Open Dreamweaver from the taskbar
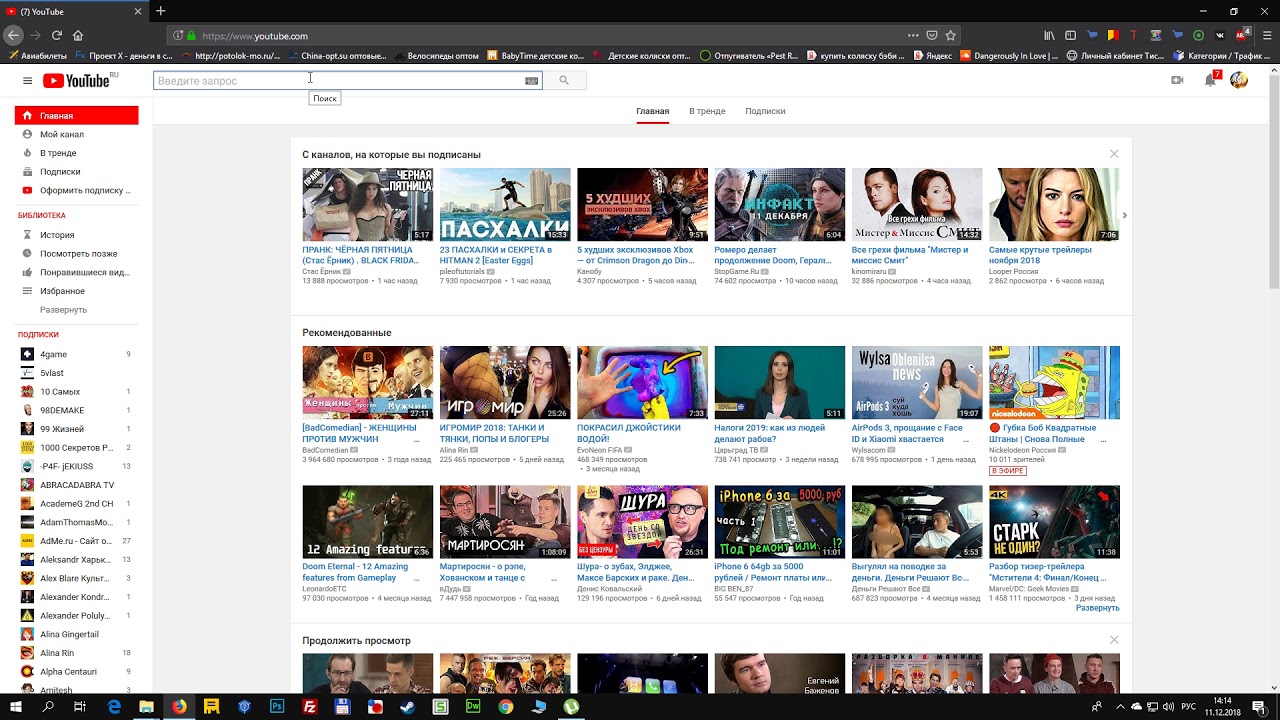Image resolution: width=1280 pixels, height=720 pixels. point(473,706)
